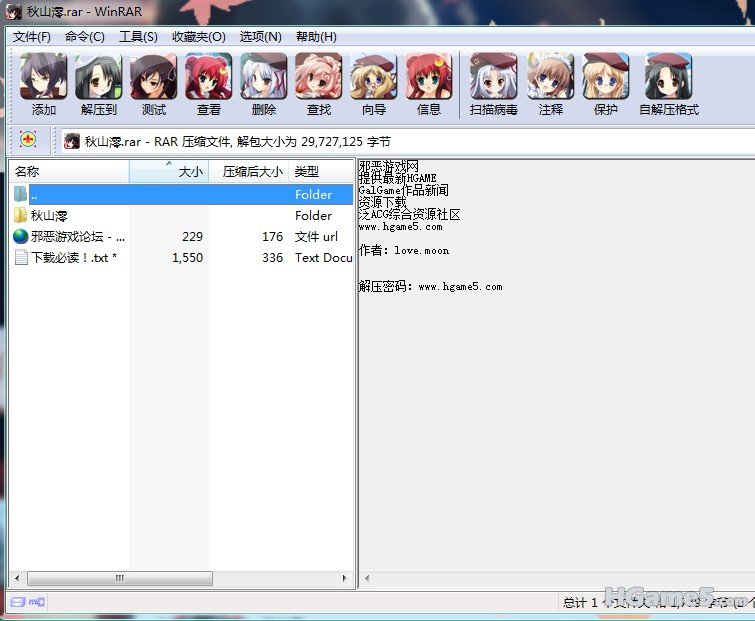755x621 pixels.
Task: Sort files by 类型 column header
Action: click(321, 171)
